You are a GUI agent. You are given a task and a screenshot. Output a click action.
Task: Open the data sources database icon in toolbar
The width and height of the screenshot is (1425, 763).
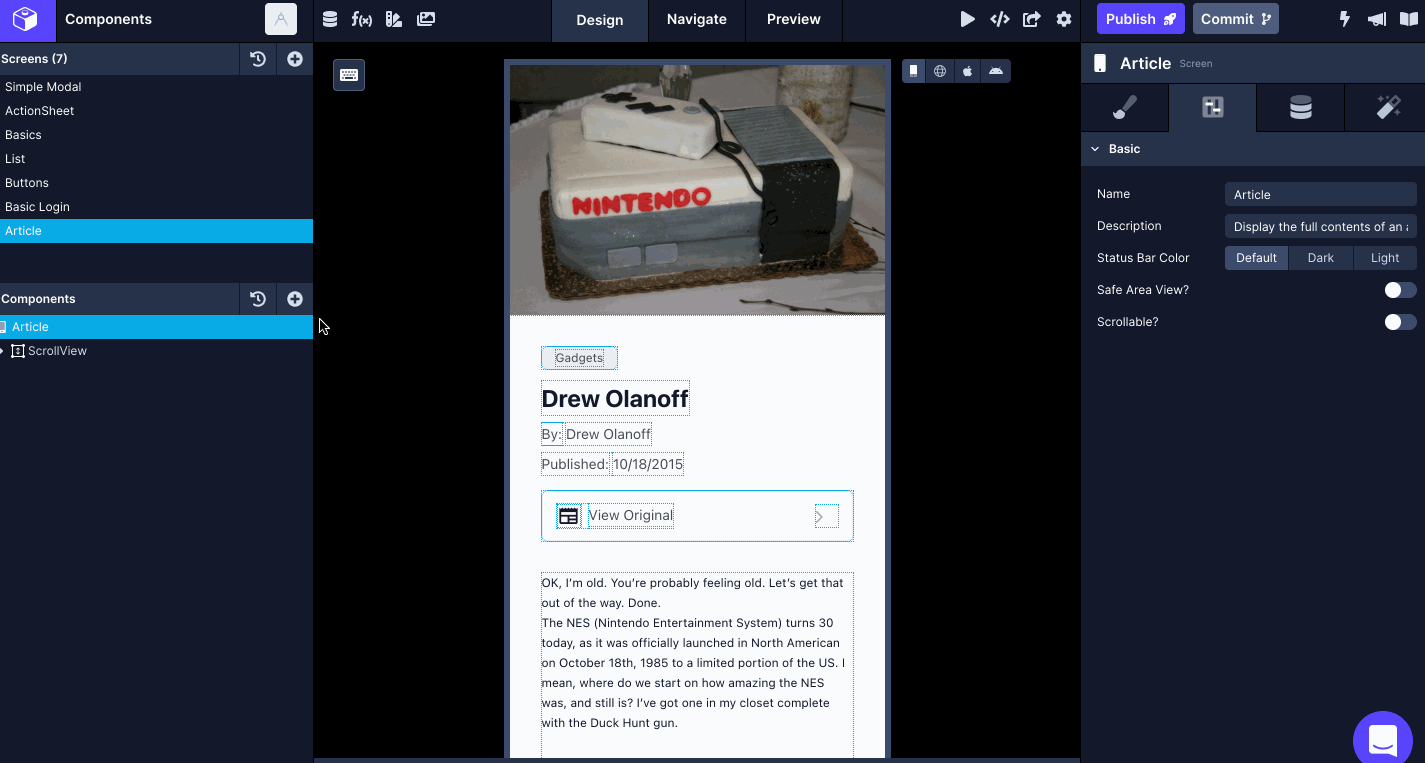pos(330,19)
